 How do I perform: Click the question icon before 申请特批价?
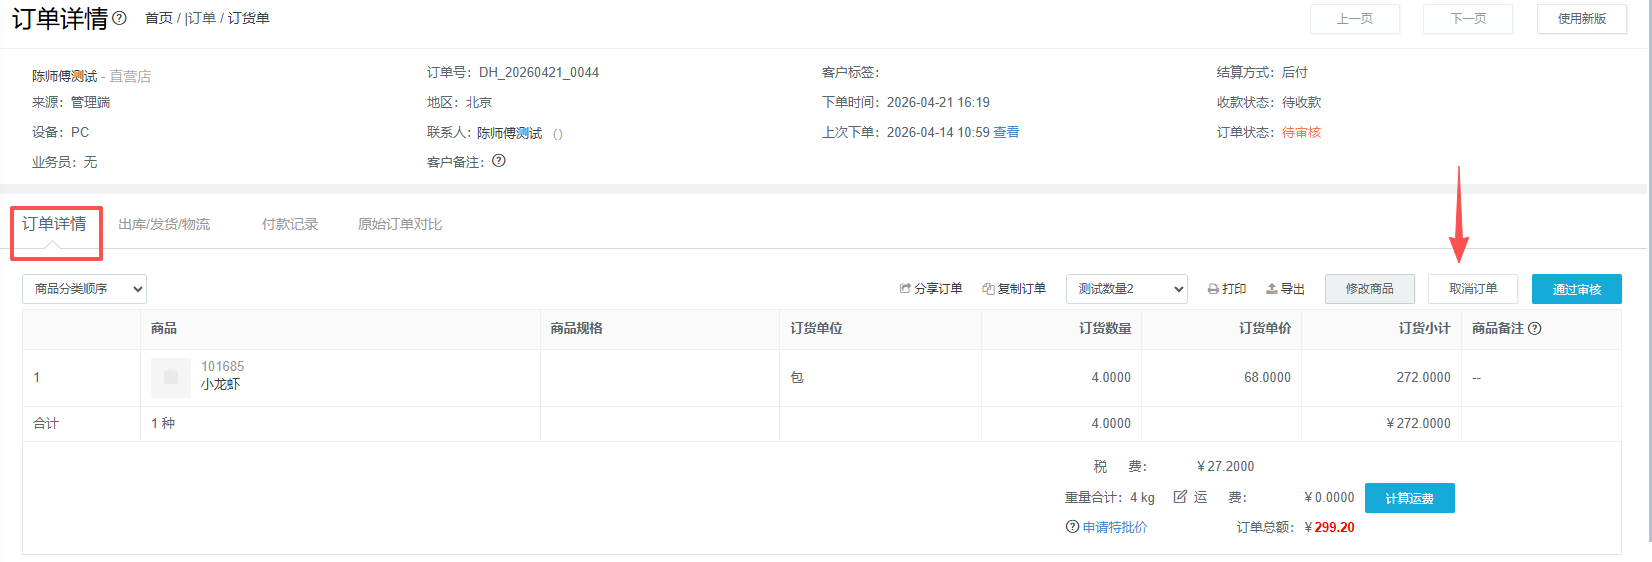coord(1072,527)
